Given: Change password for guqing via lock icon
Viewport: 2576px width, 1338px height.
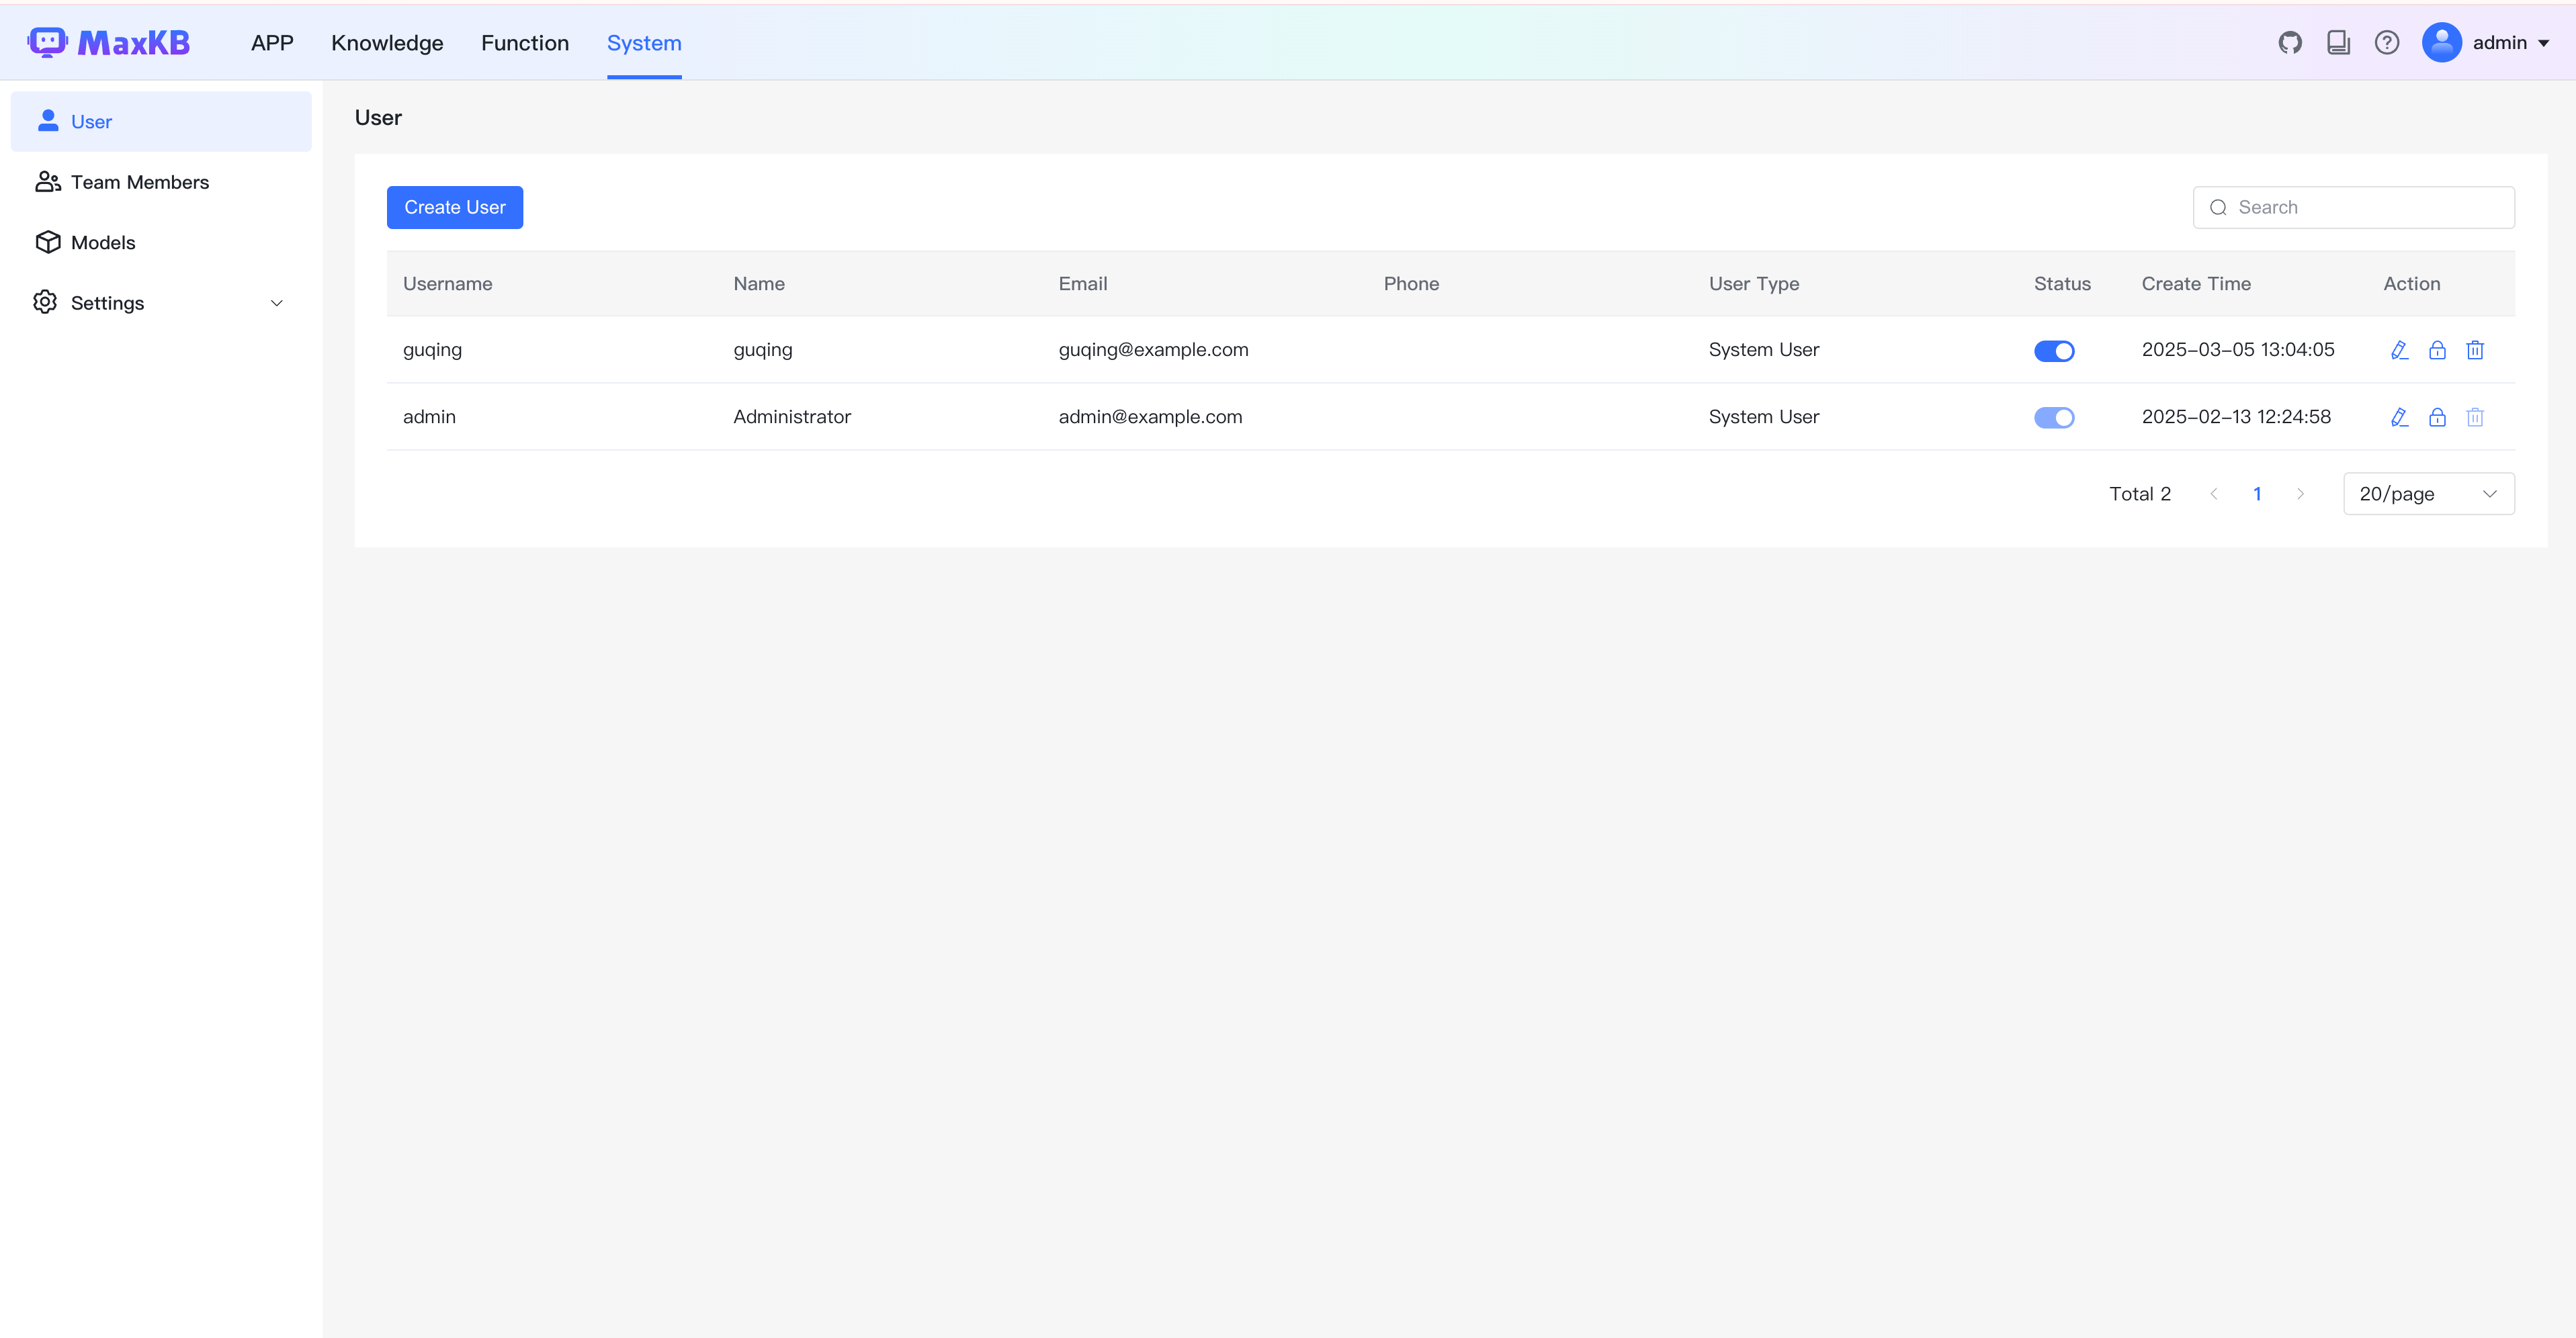Looking at the screenshot, I should (2437, 350).
